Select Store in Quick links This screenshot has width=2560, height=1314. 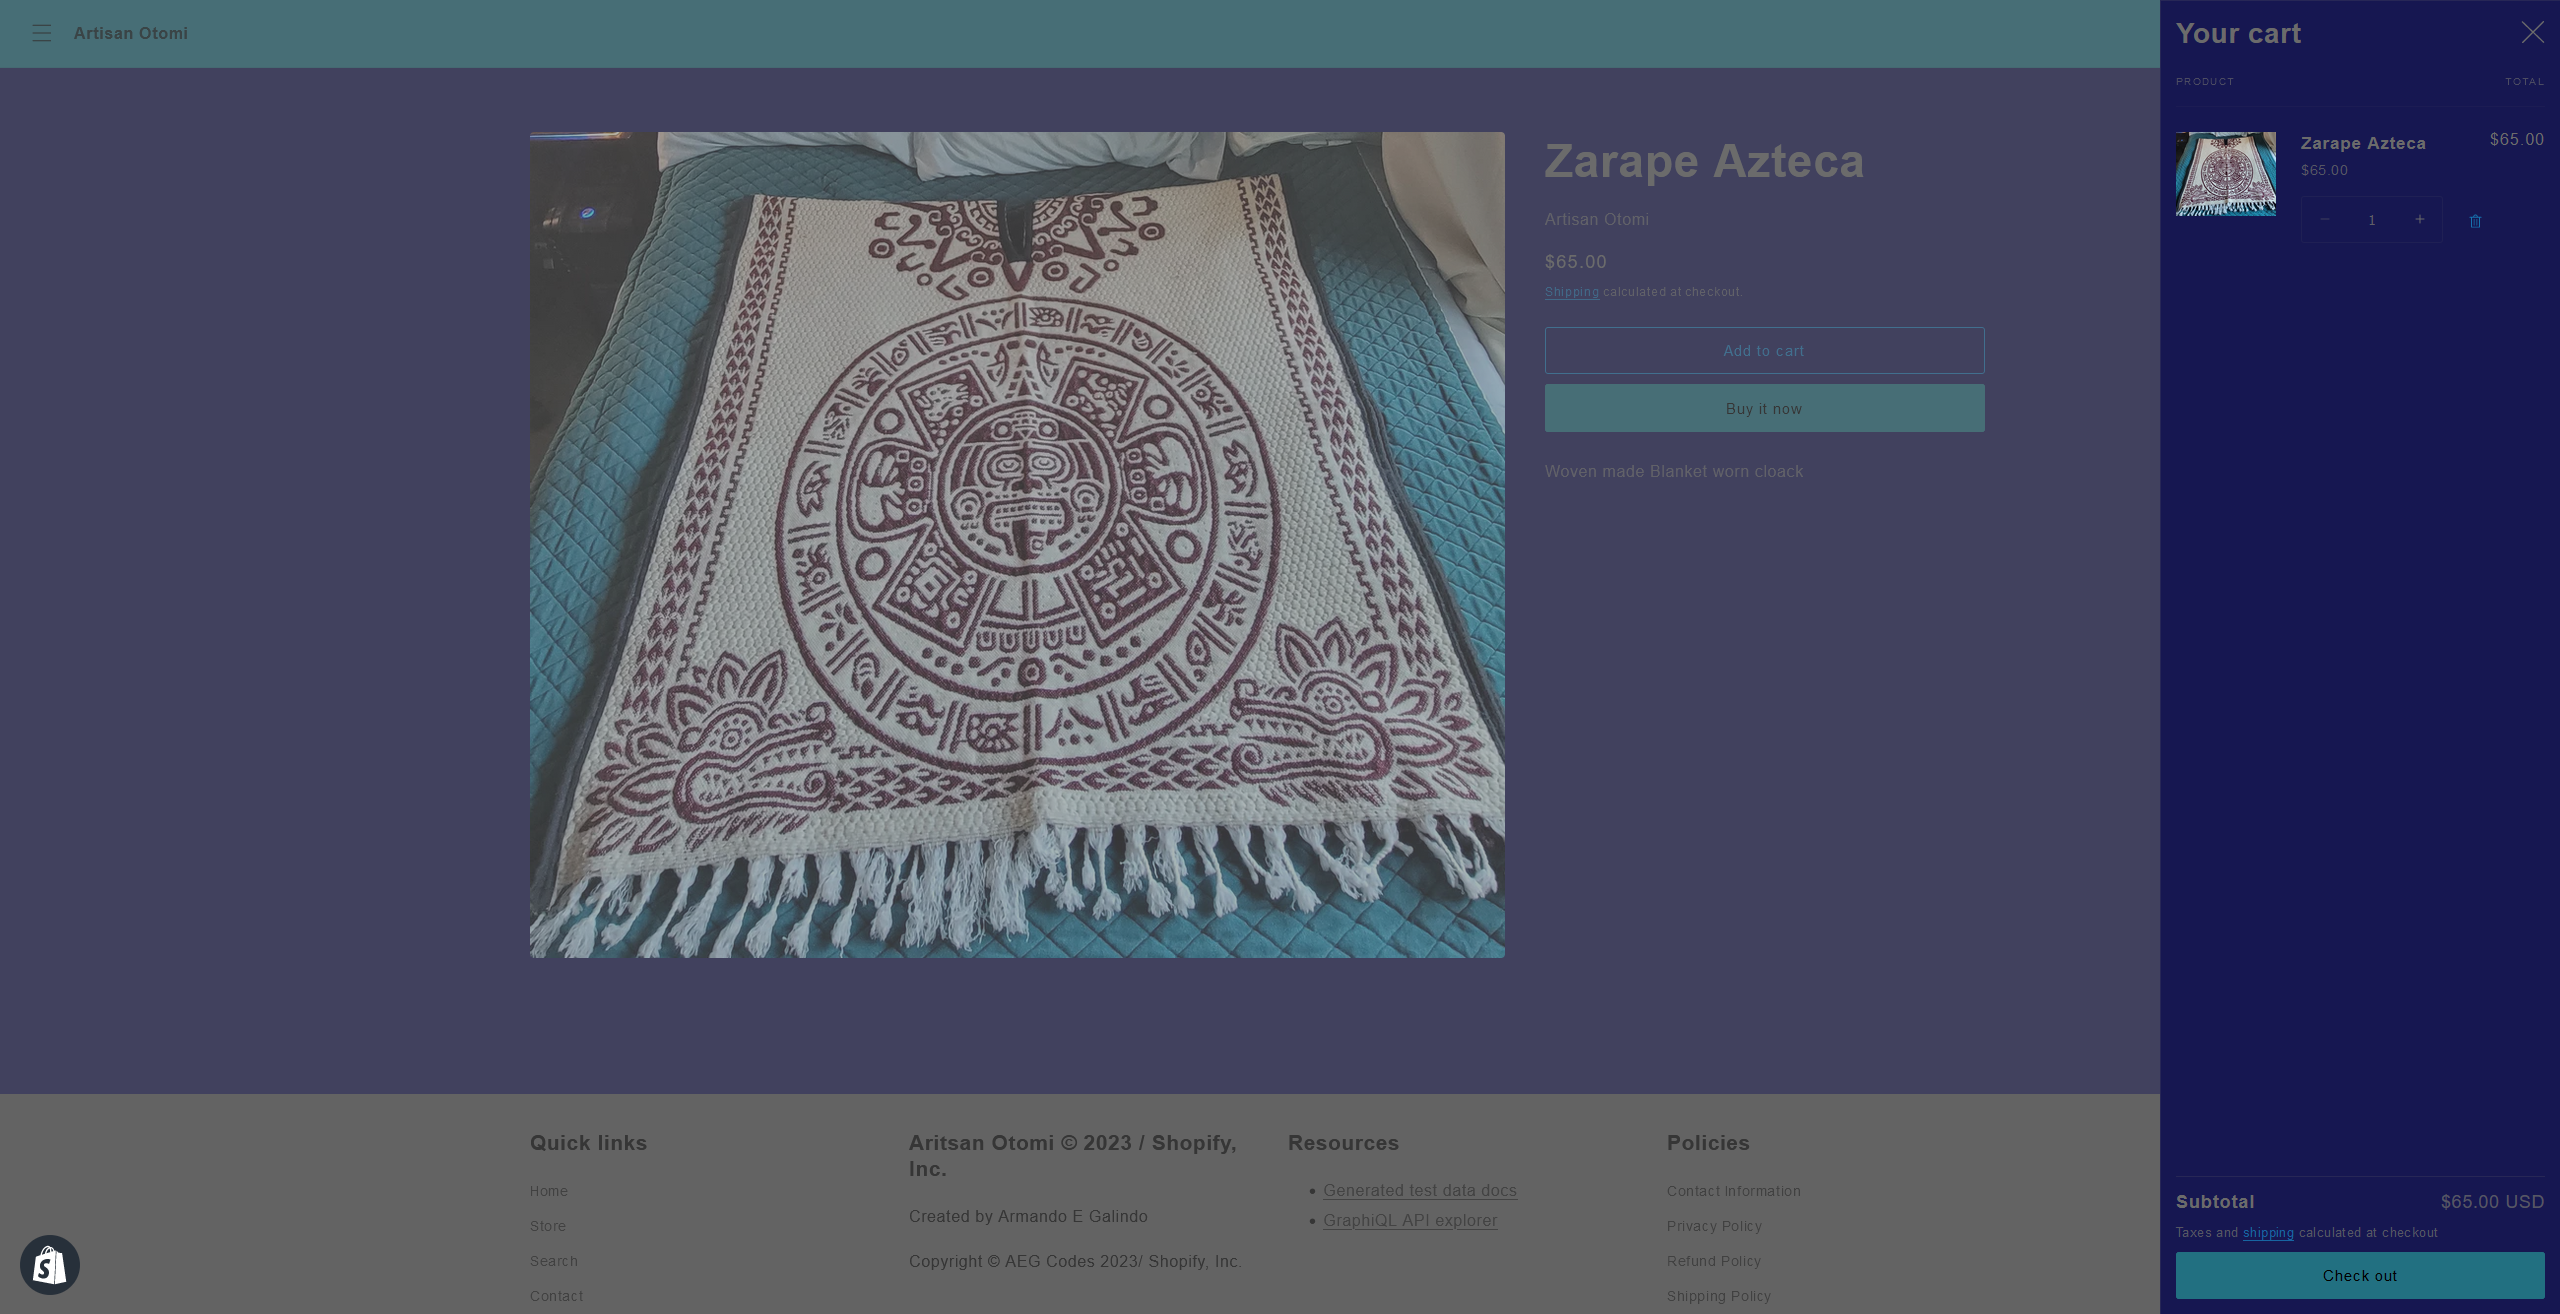point(547,1226)
